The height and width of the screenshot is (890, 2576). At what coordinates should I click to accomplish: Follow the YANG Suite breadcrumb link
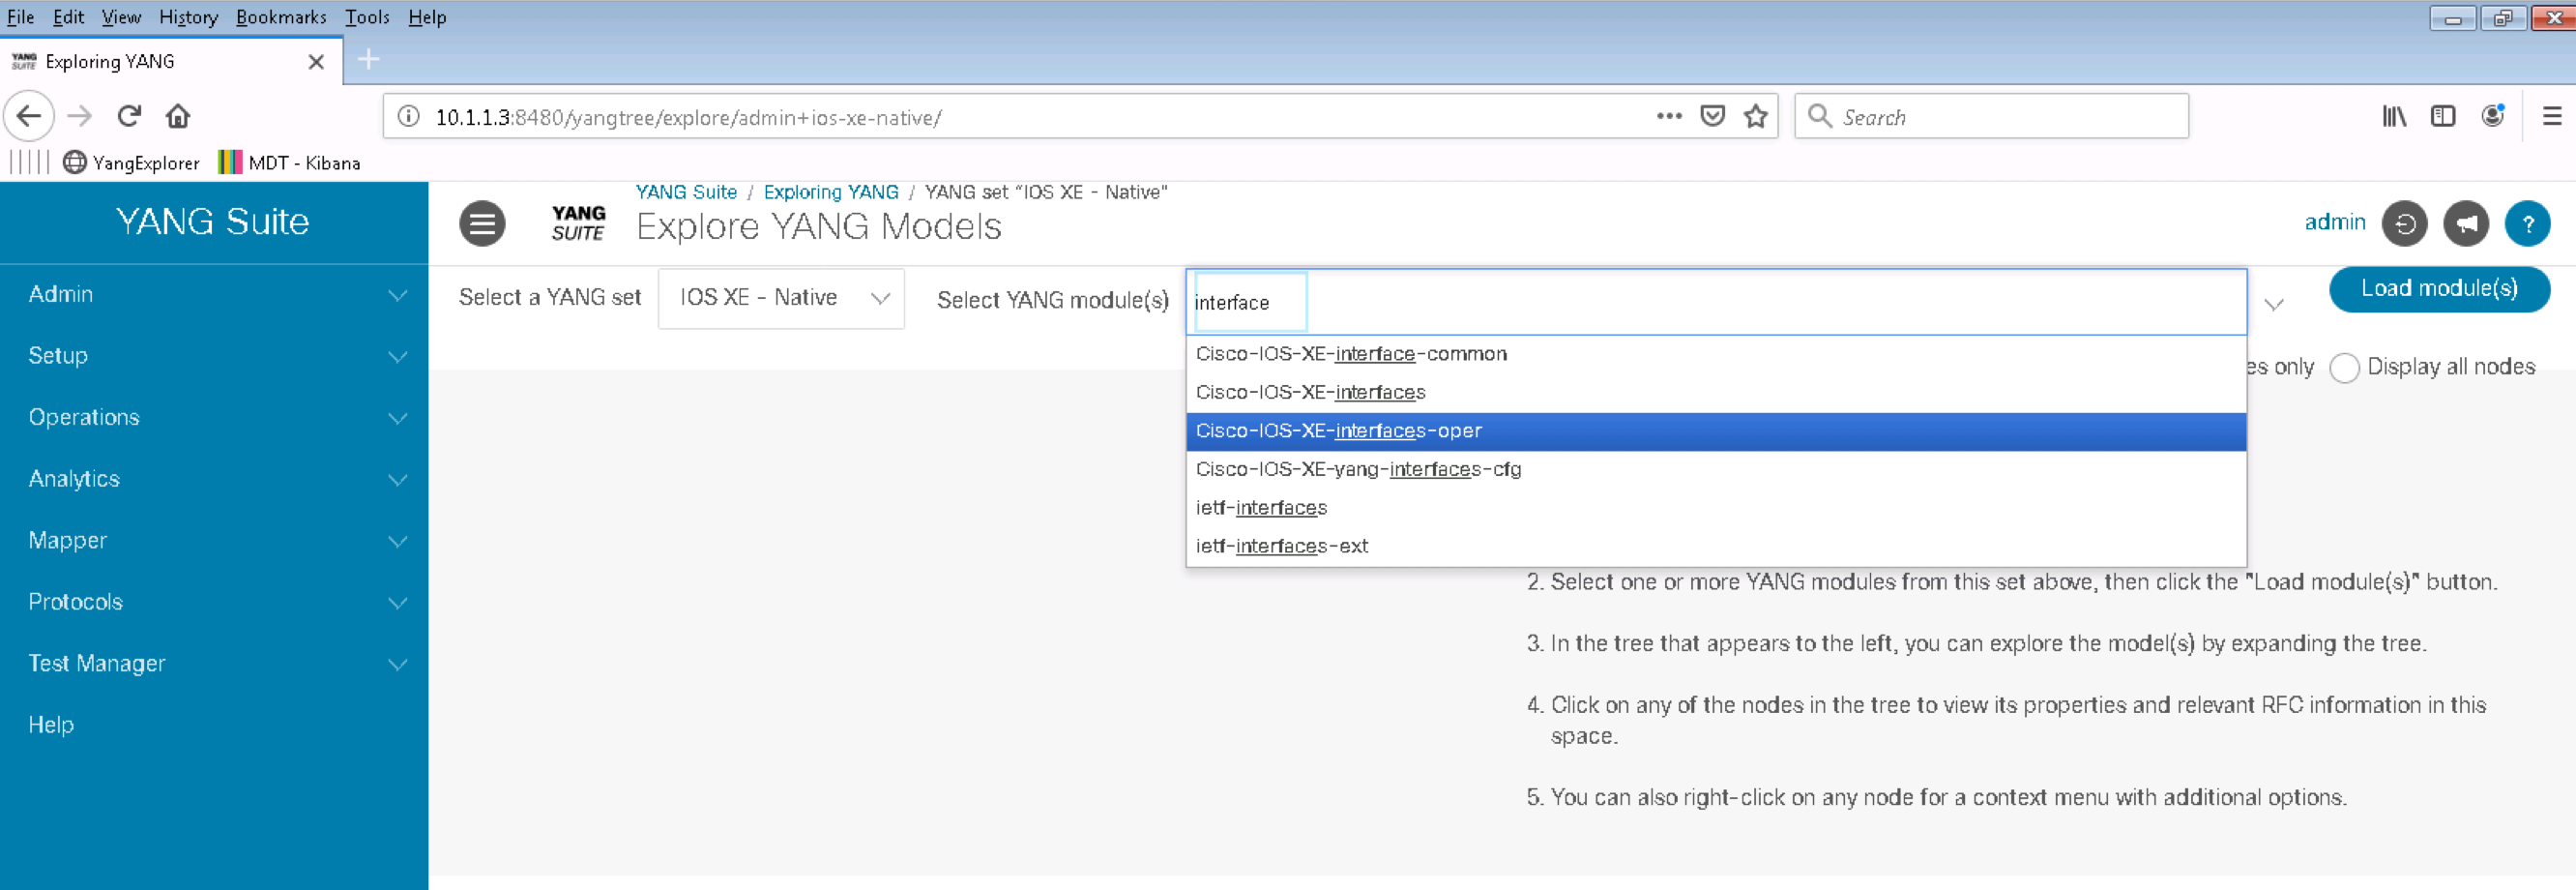pos(686,192)
